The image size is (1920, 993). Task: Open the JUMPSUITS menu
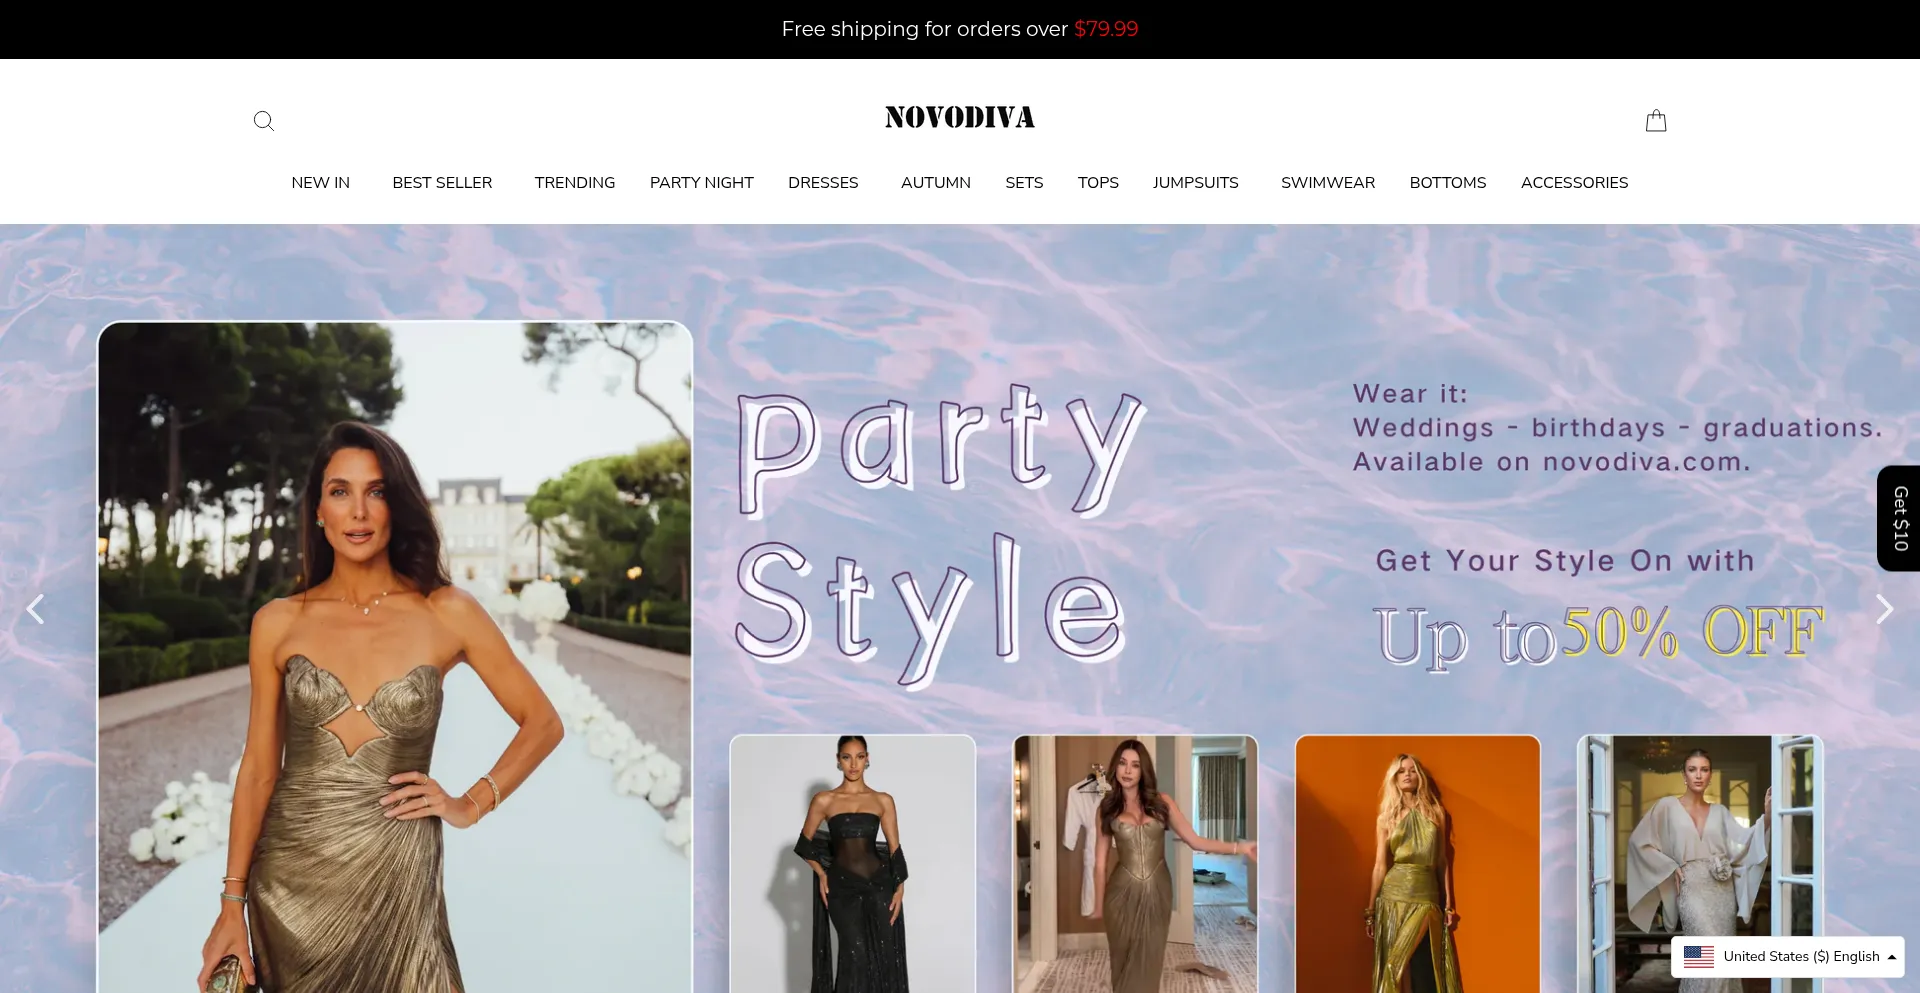[x=1195, y=183]
